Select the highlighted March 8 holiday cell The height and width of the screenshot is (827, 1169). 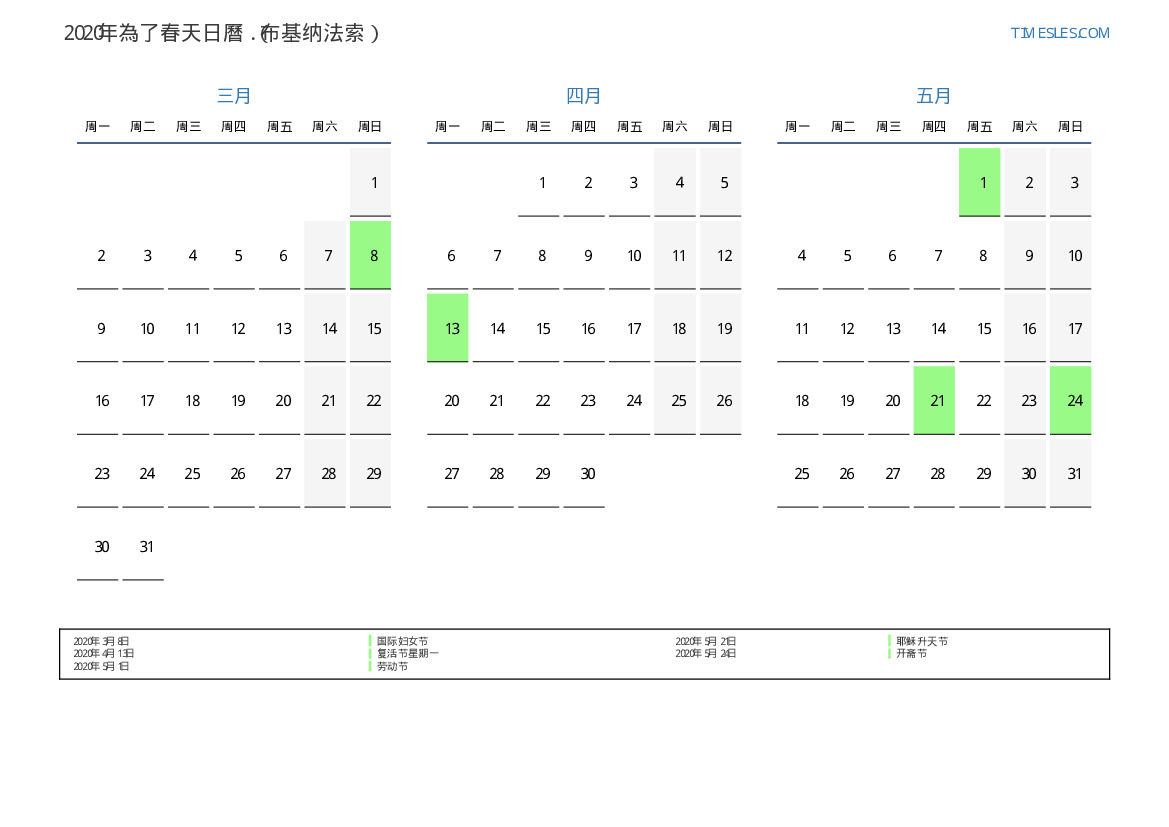[371, 255]
